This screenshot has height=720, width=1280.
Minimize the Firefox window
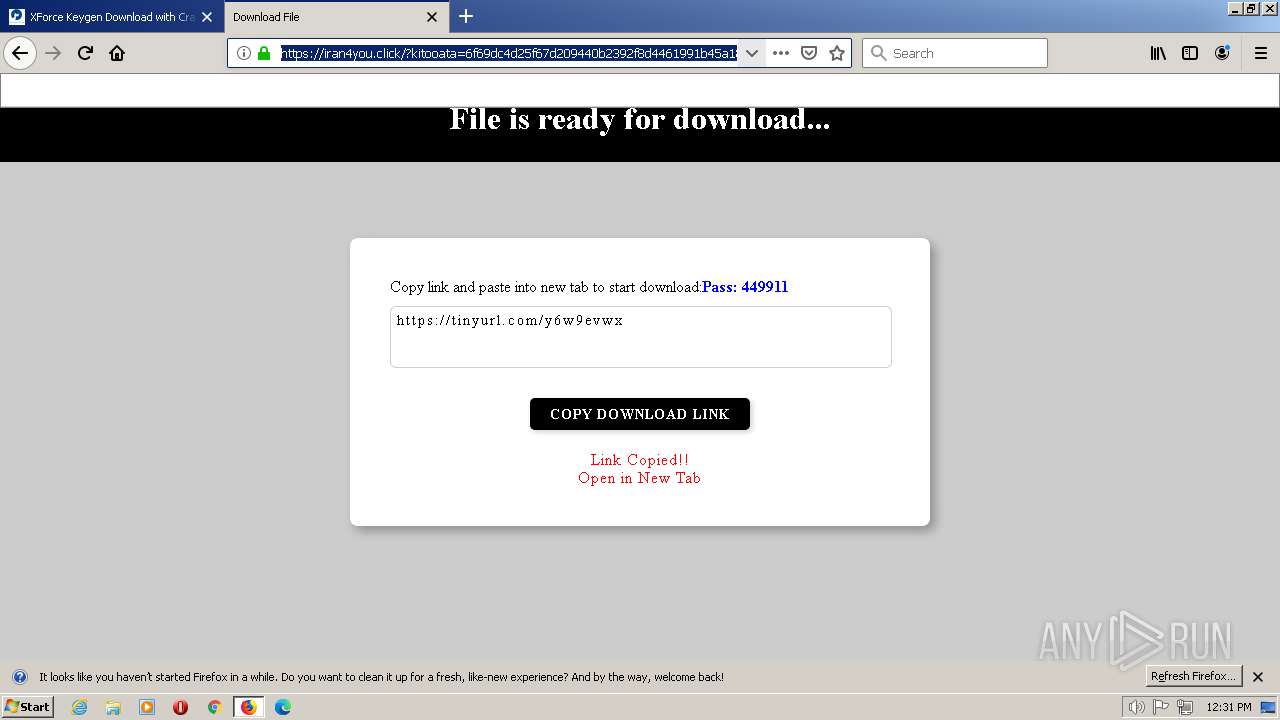coord(1235,8)
